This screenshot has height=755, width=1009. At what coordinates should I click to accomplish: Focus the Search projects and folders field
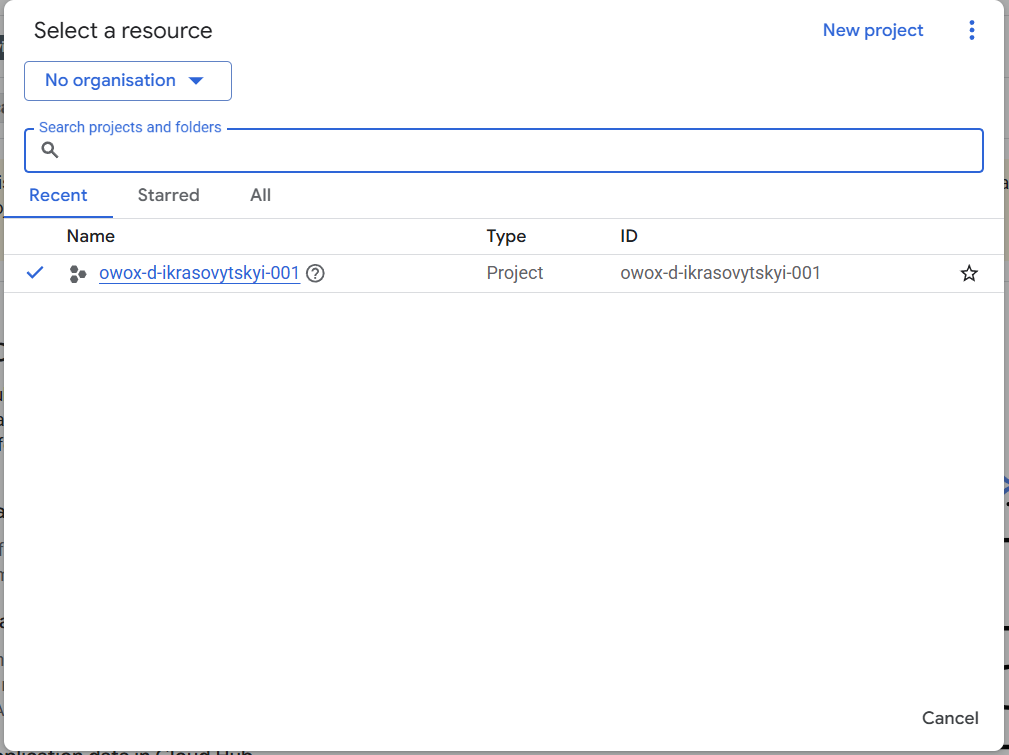click(504, 151)
